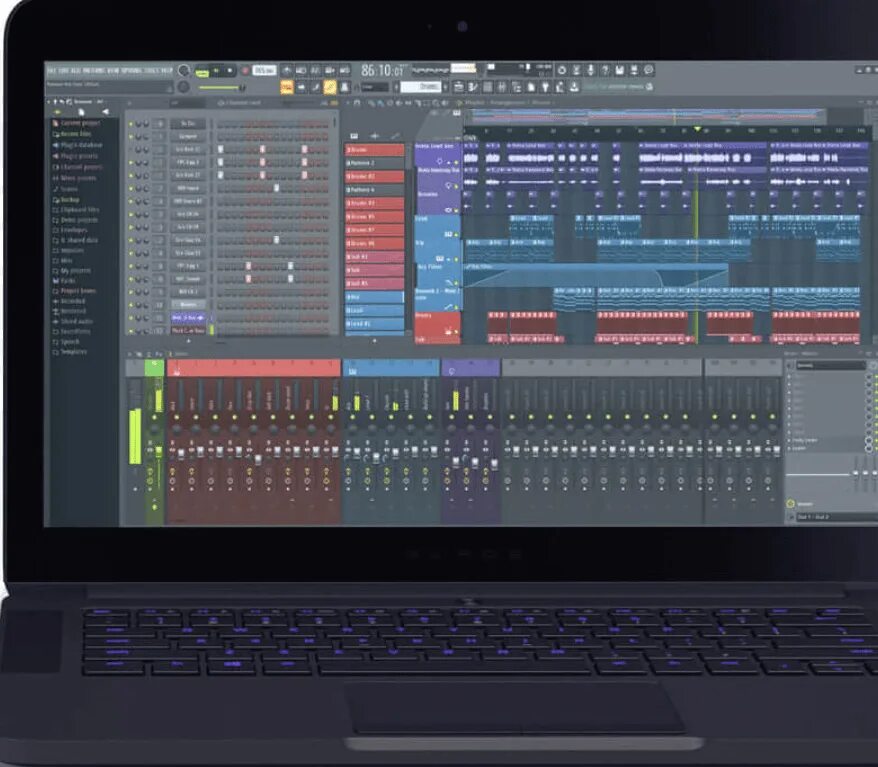Click the Stop button in transport

[230, 71]
